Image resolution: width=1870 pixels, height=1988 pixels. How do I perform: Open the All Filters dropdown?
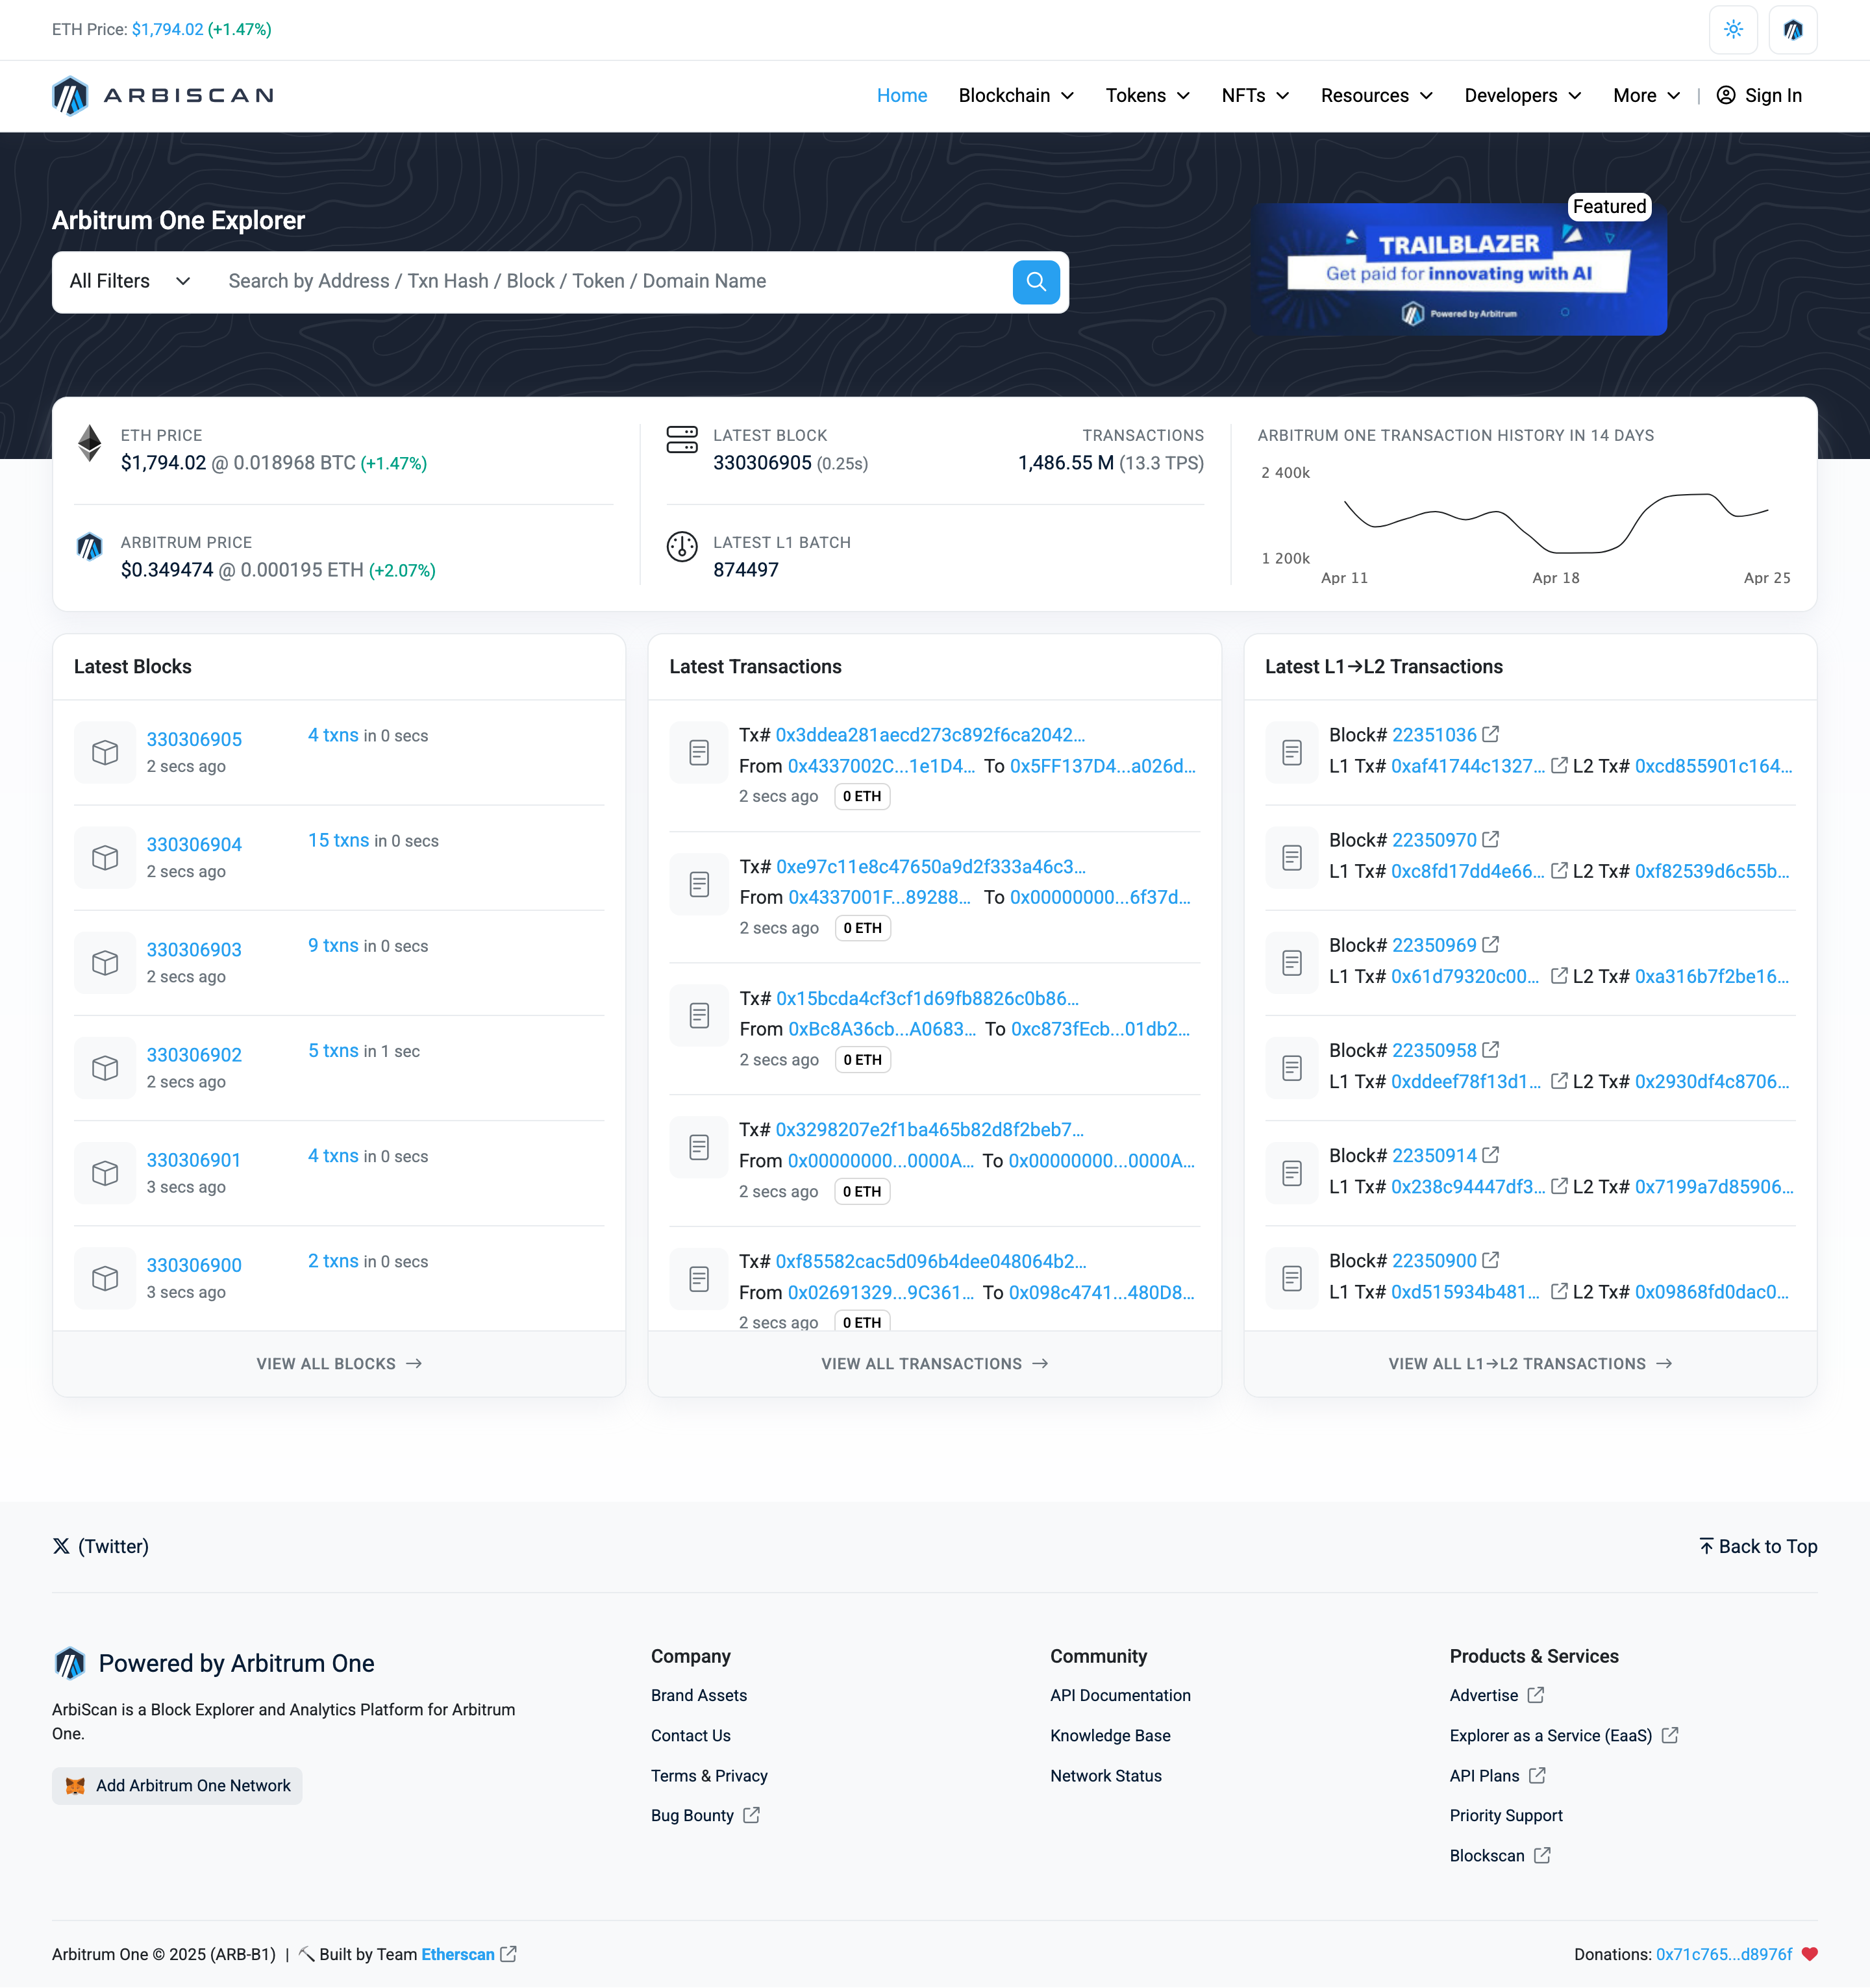tap(130, 282)
